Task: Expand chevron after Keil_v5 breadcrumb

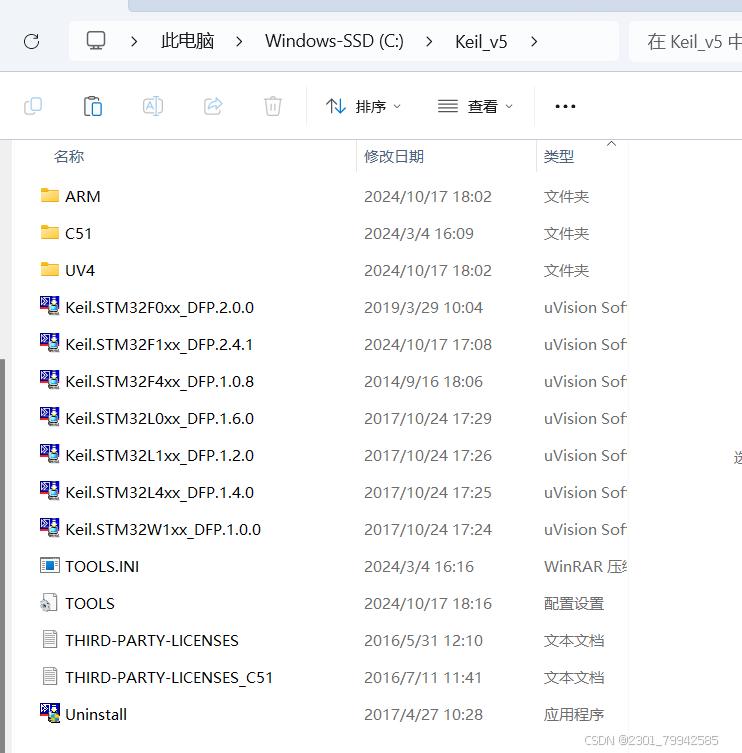Action: (534, 42)
